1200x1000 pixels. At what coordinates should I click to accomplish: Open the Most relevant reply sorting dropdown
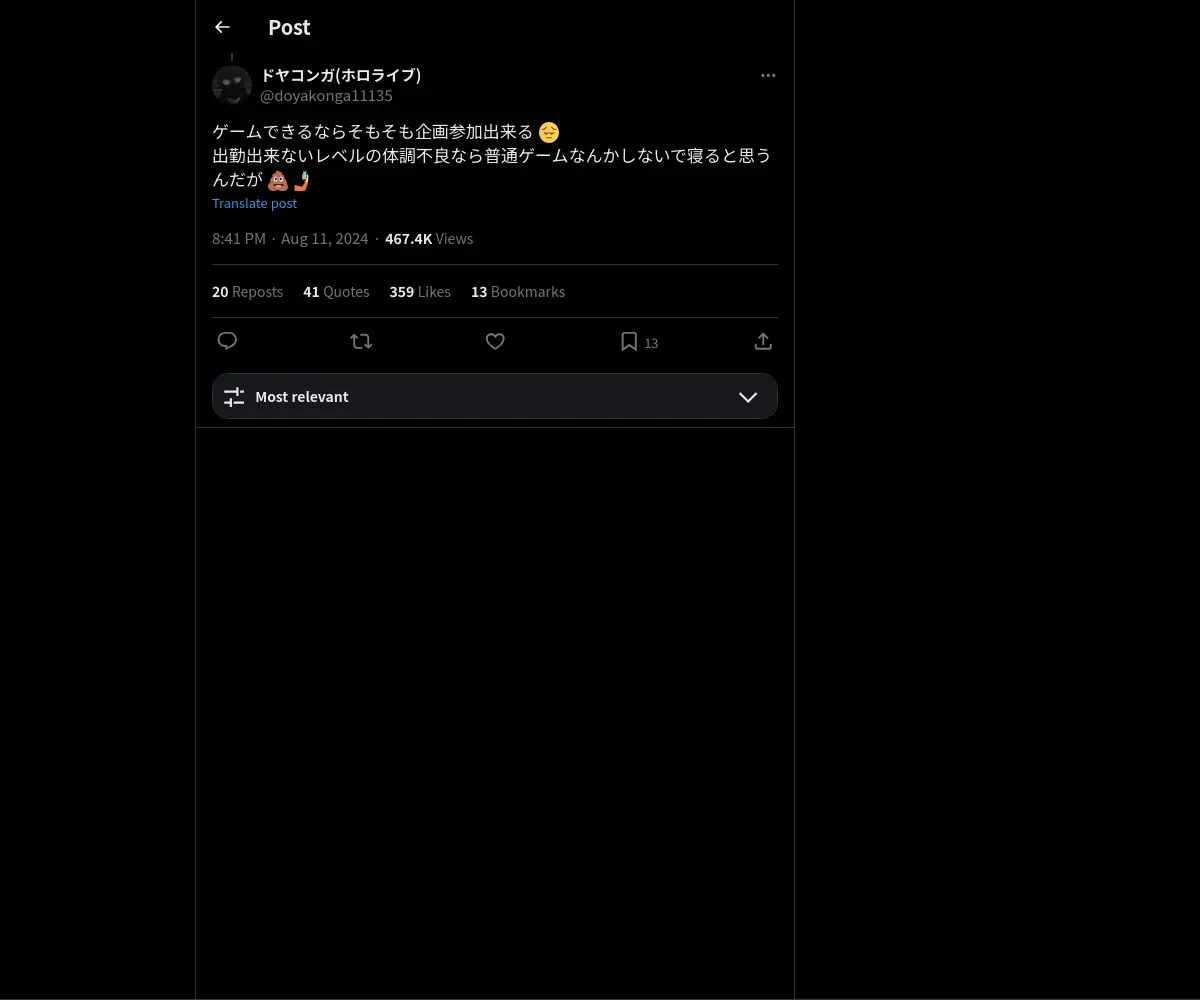pos(495,396)
